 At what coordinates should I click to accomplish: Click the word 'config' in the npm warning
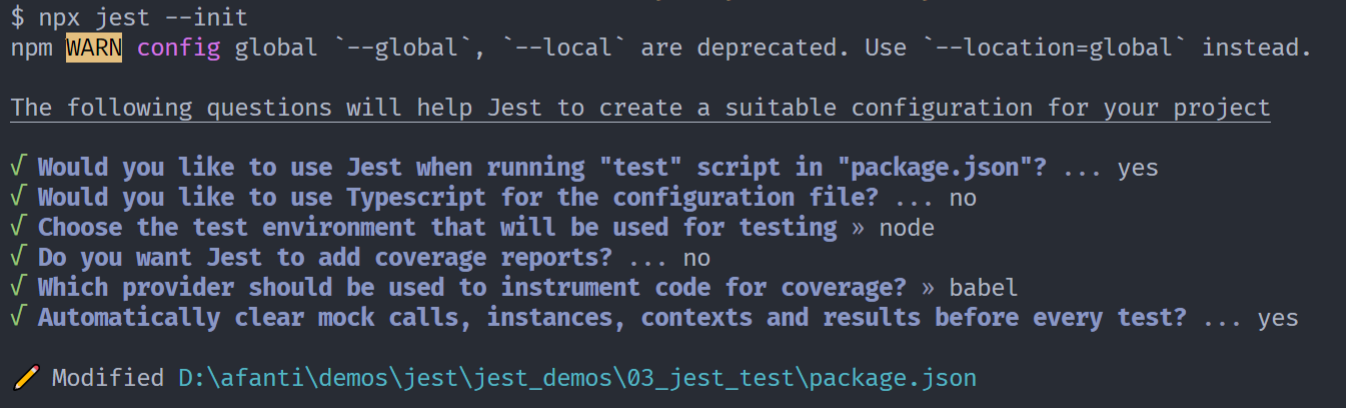point(178,47)
